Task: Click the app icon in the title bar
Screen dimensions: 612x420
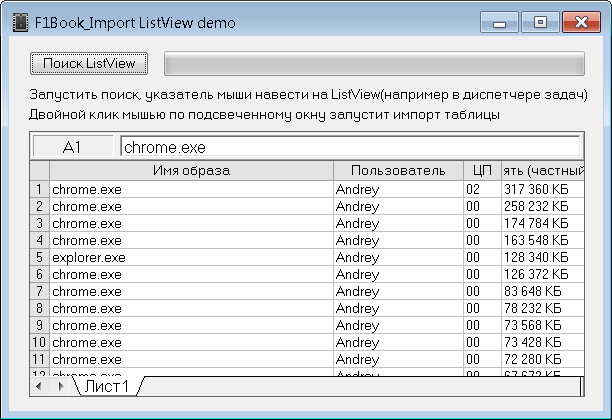Action: pyautogui.click(x=20, y=23)
